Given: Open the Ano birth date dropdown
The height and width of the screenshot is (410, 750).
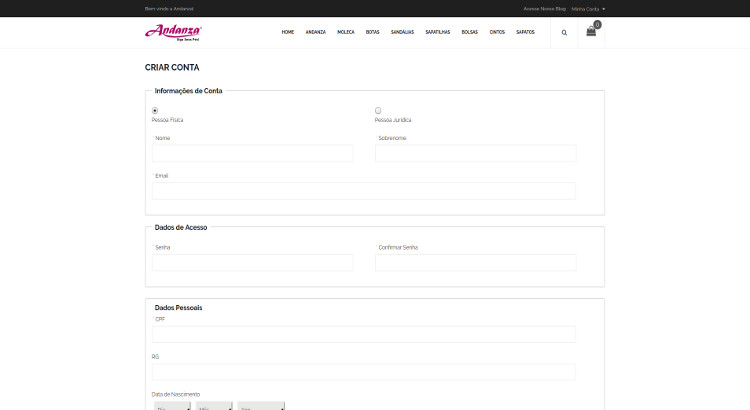Looking at the screenshot, I should 261,406.
